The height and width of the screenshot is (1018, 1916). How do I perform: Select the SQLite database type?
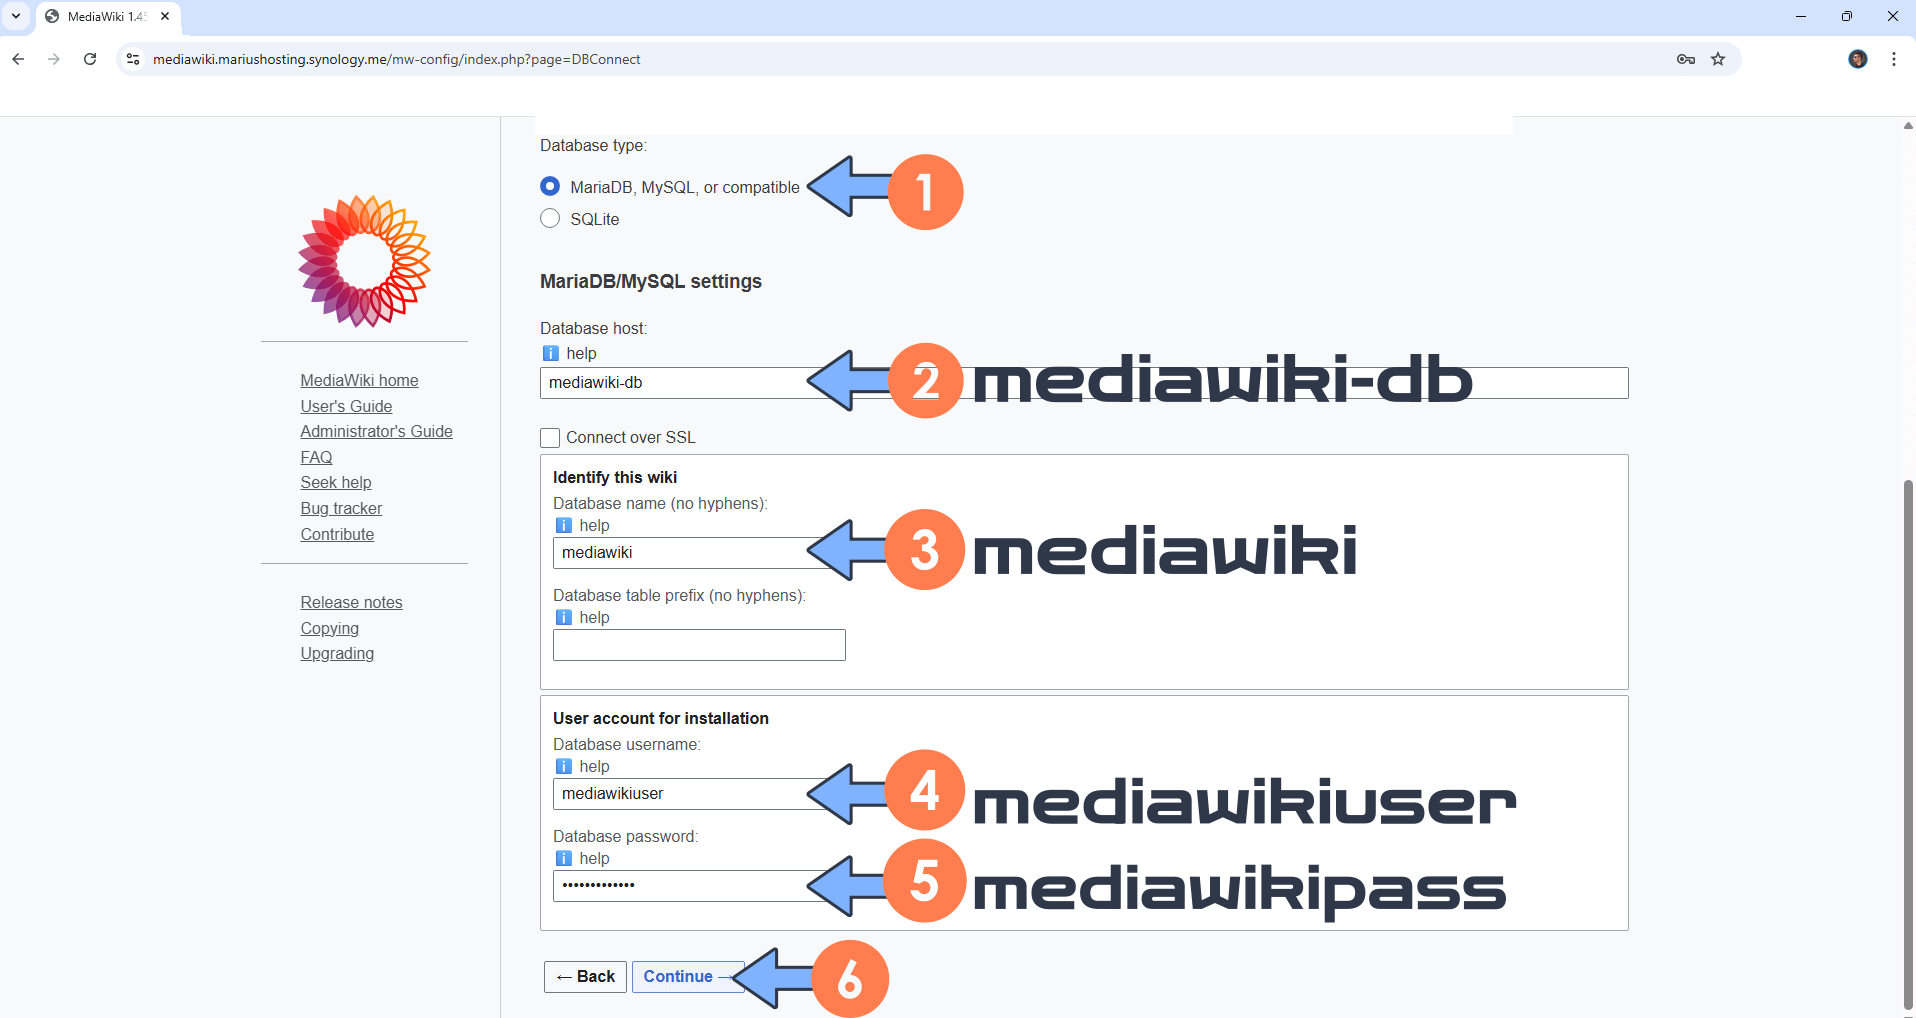coord(550,218)
